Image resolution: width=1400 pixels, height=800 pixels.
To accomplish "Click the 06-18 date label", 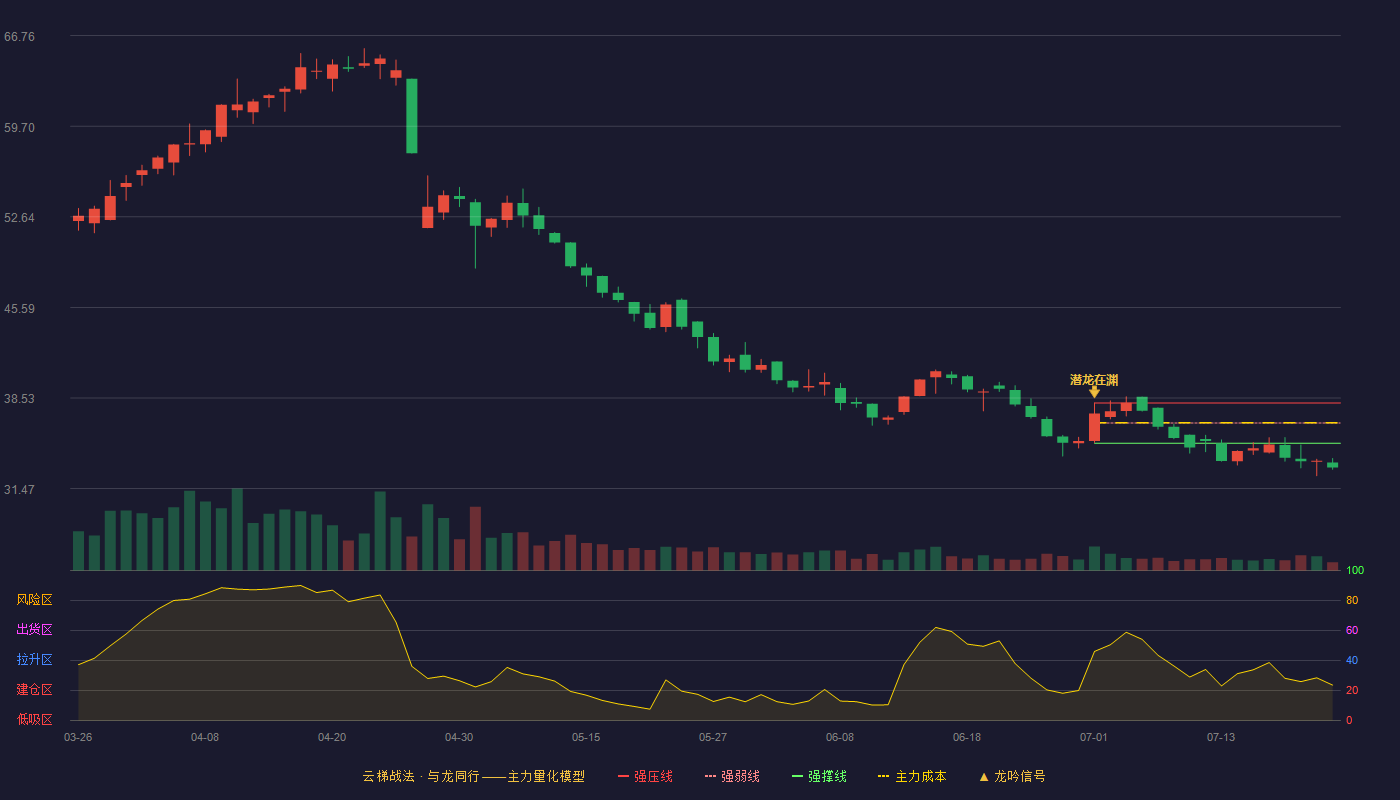I will point(967,737).
